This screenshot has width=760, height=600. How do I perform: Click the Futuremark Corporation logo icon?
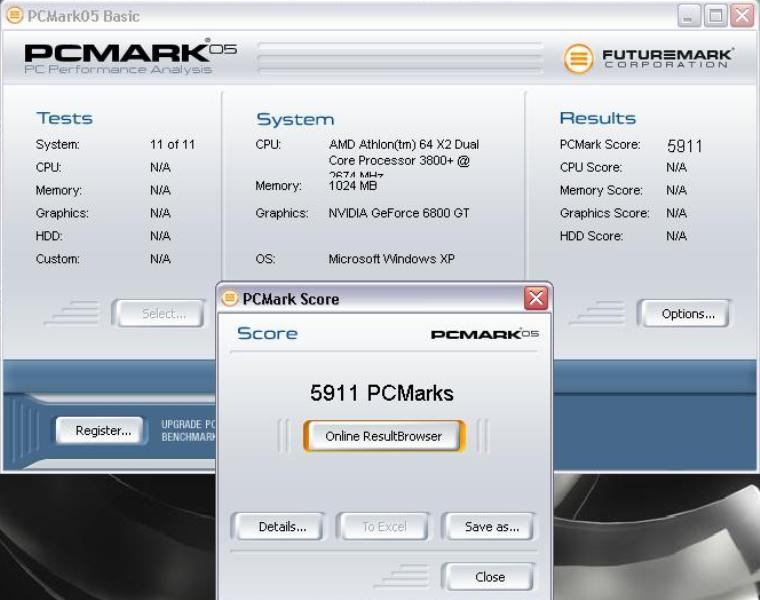click(x=578, y=59)
